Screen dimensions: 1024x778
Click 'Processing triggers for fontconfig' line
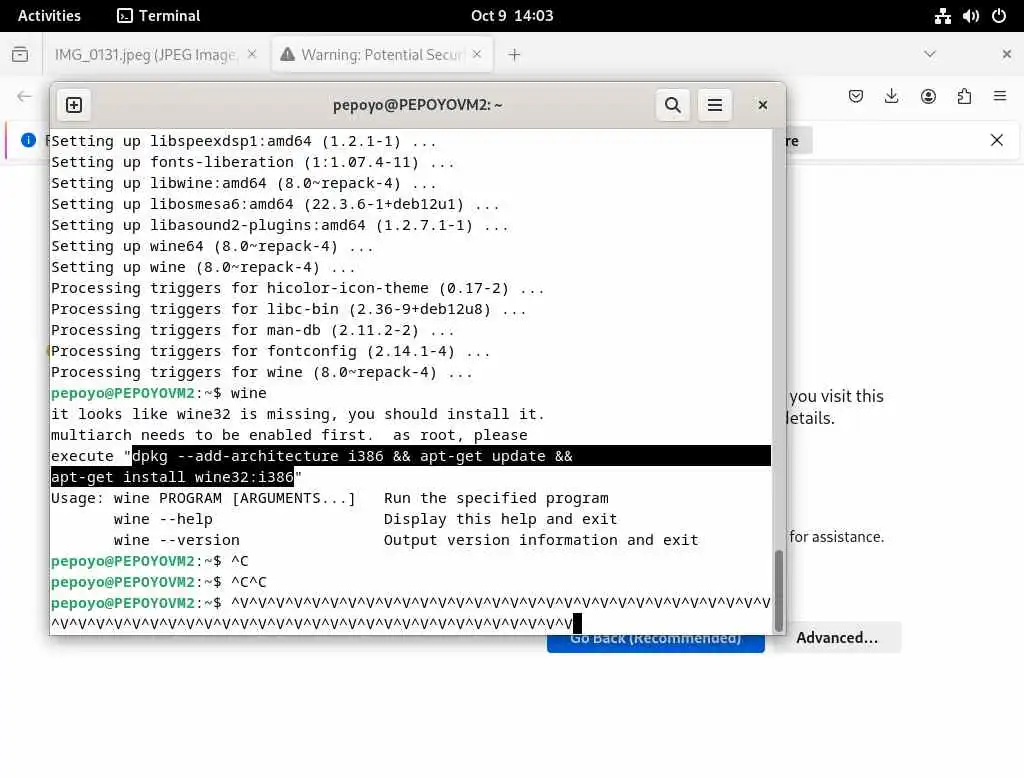click(x=270, y=351)
